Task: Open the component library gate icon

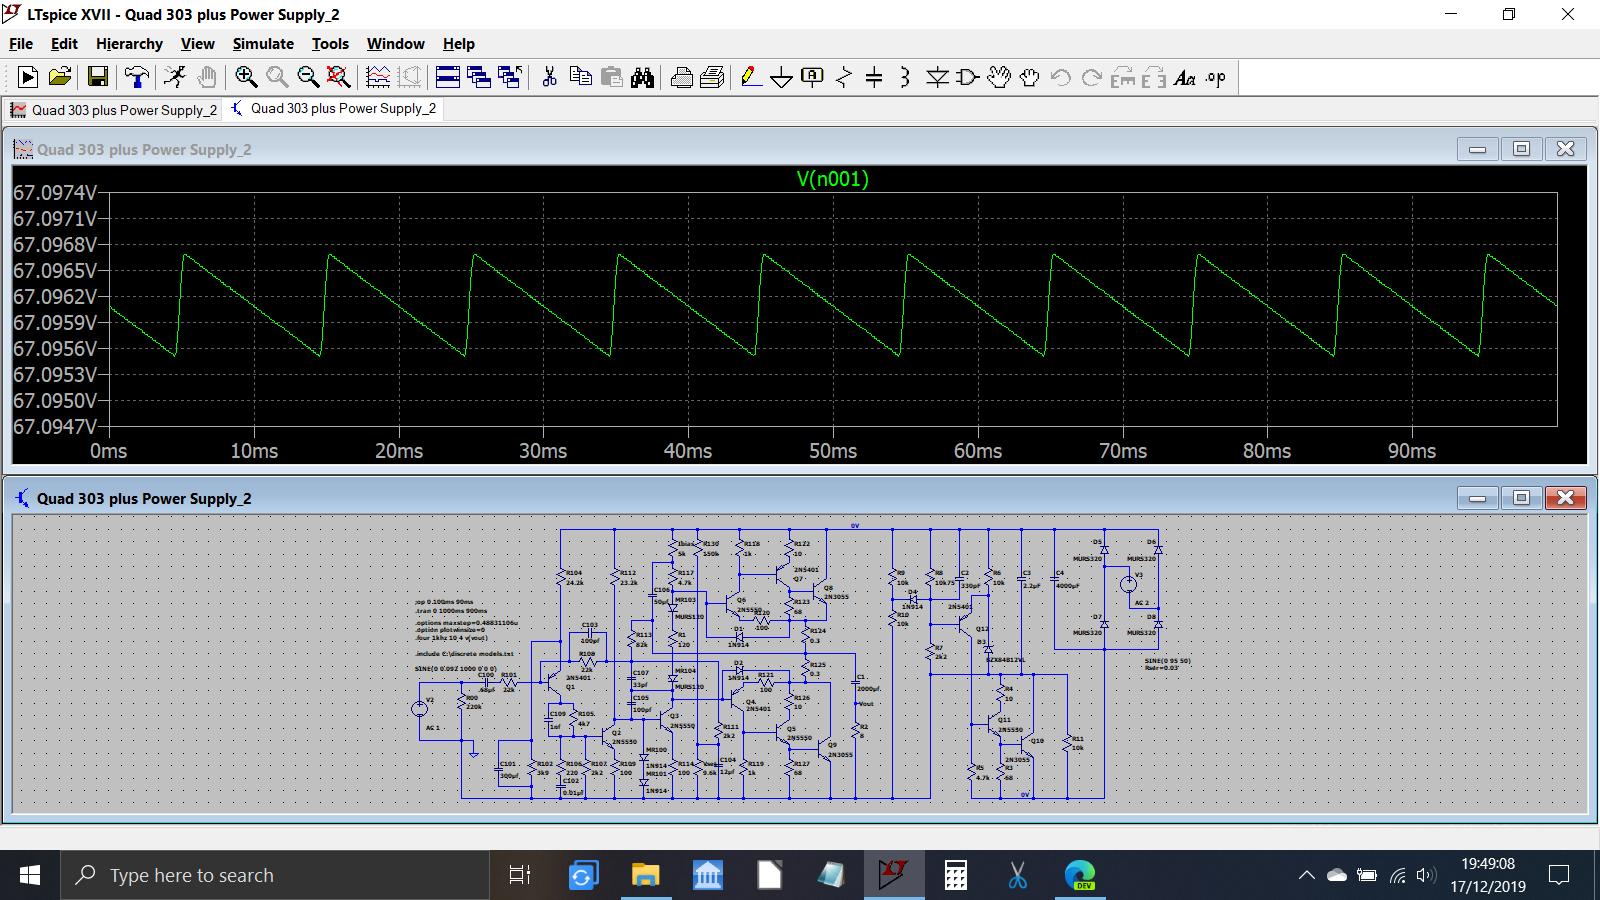Action: click(x=967, y=77)
